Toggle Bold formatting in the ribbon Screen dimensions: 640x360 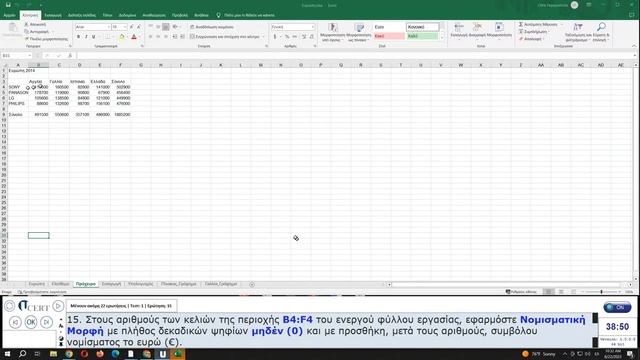click(78, 37)
